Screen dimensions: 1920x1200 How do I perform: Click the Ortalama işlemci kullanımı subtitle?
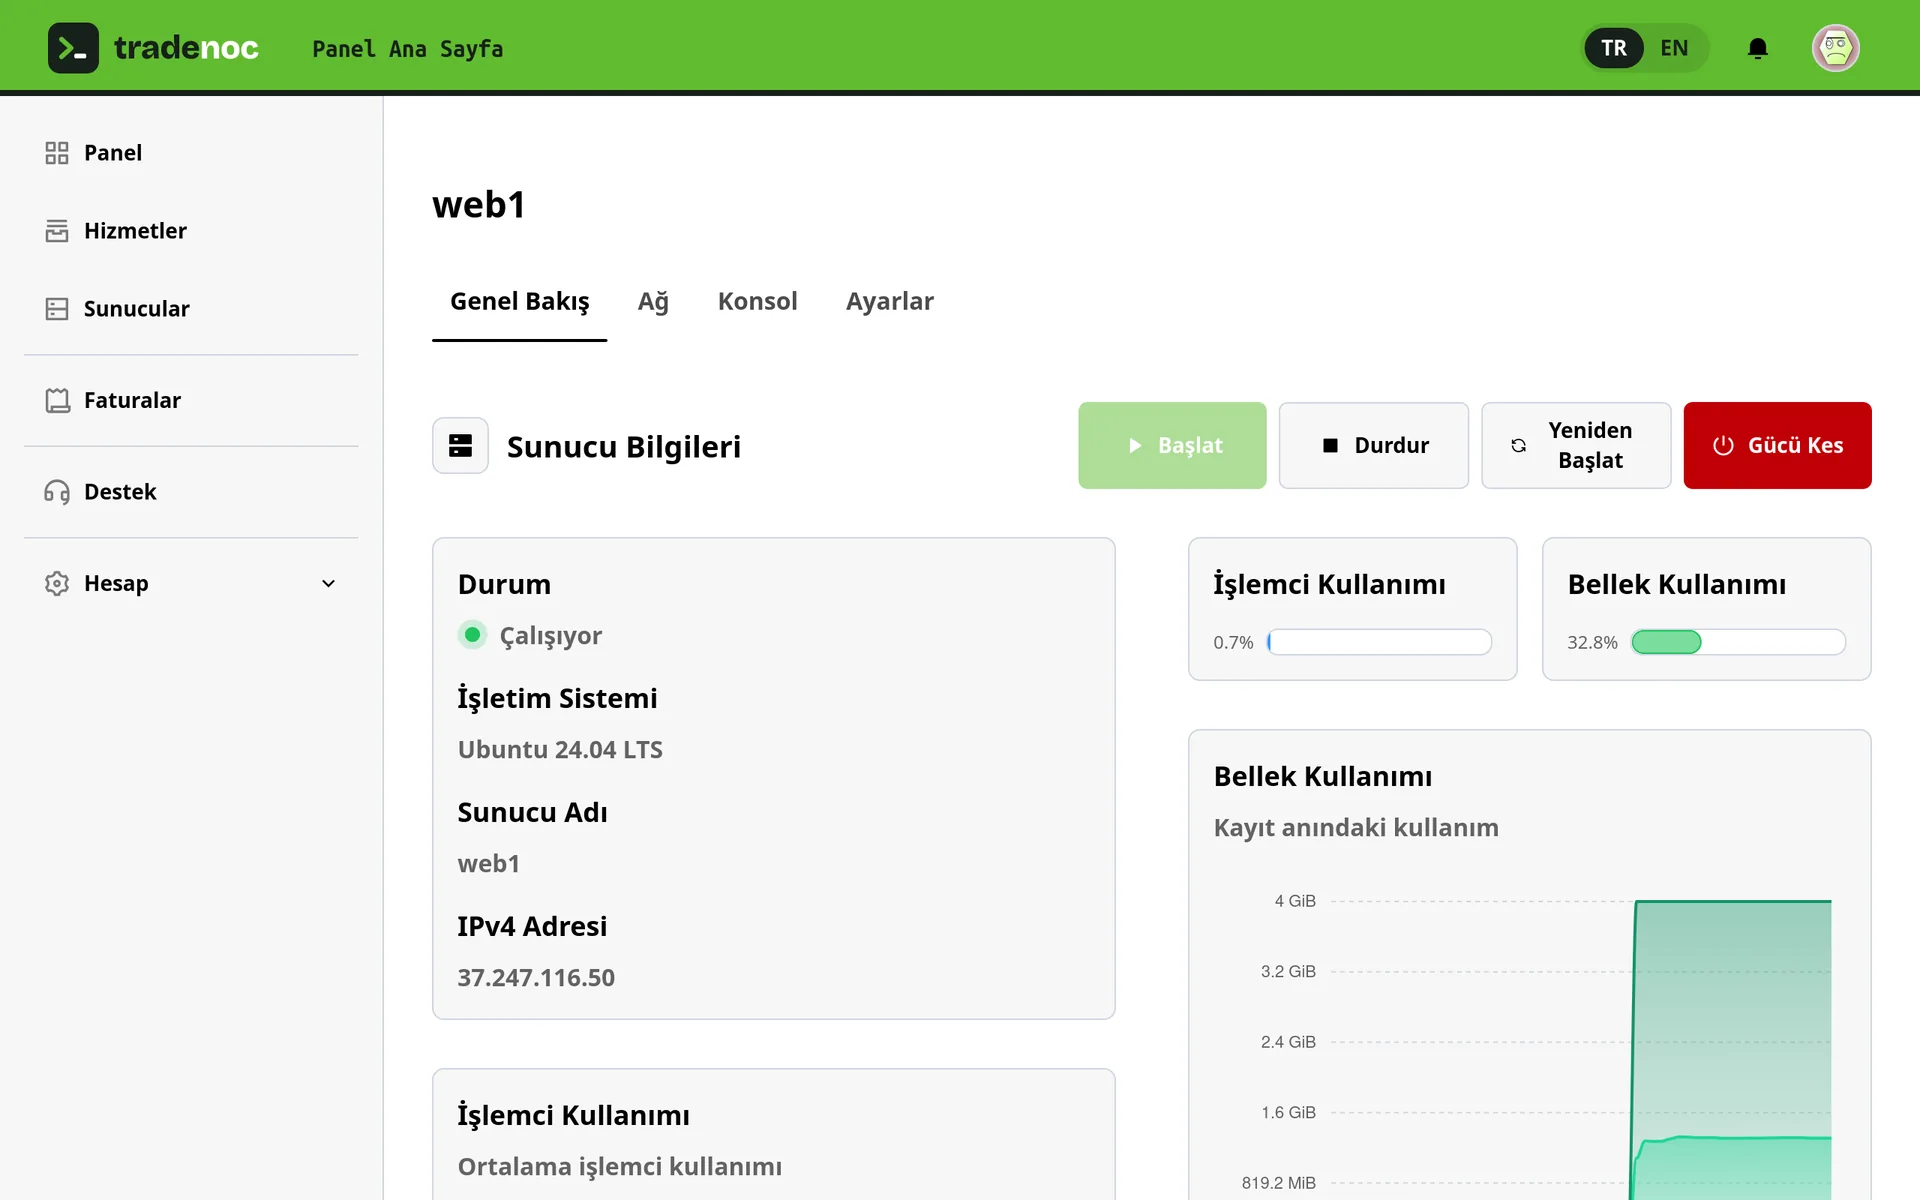[620, 1166]
